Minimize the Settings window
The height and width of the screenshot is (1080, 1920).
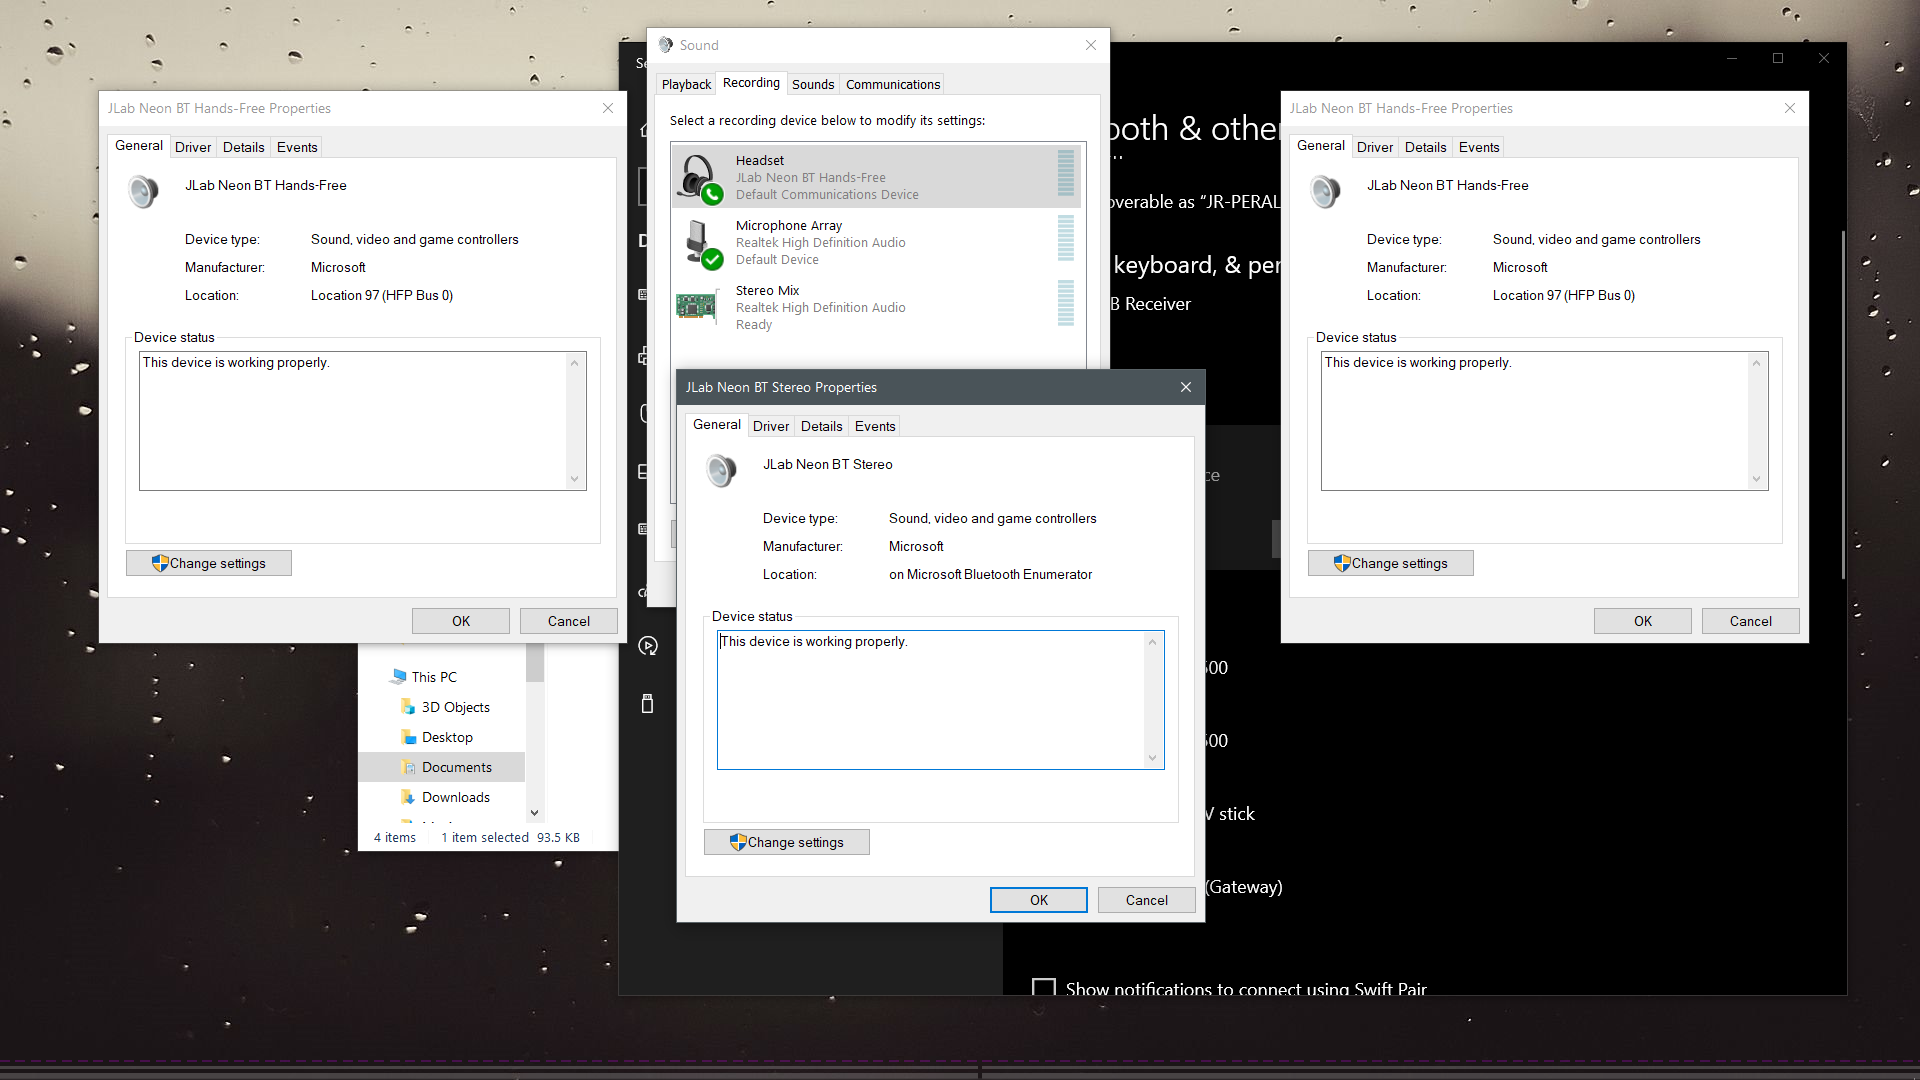coord(1732,58)
